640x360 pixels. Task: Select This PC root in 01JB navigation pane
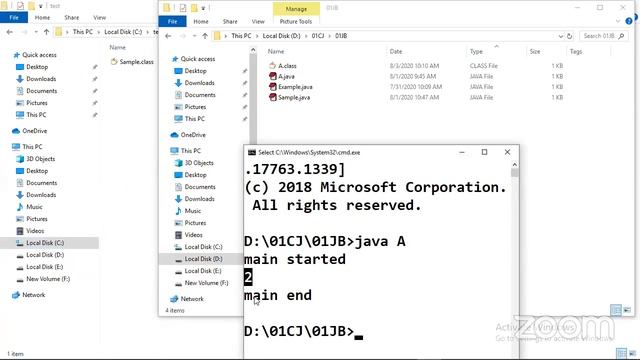[191, 151]
